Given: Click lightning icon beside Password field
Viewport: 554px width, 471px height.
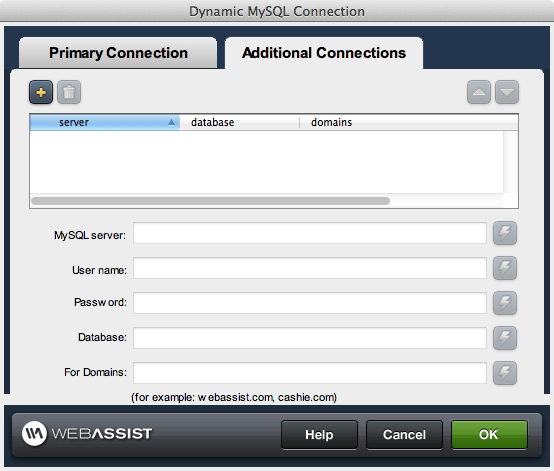Looking at the screenshot, I should [x=505, y=303].
